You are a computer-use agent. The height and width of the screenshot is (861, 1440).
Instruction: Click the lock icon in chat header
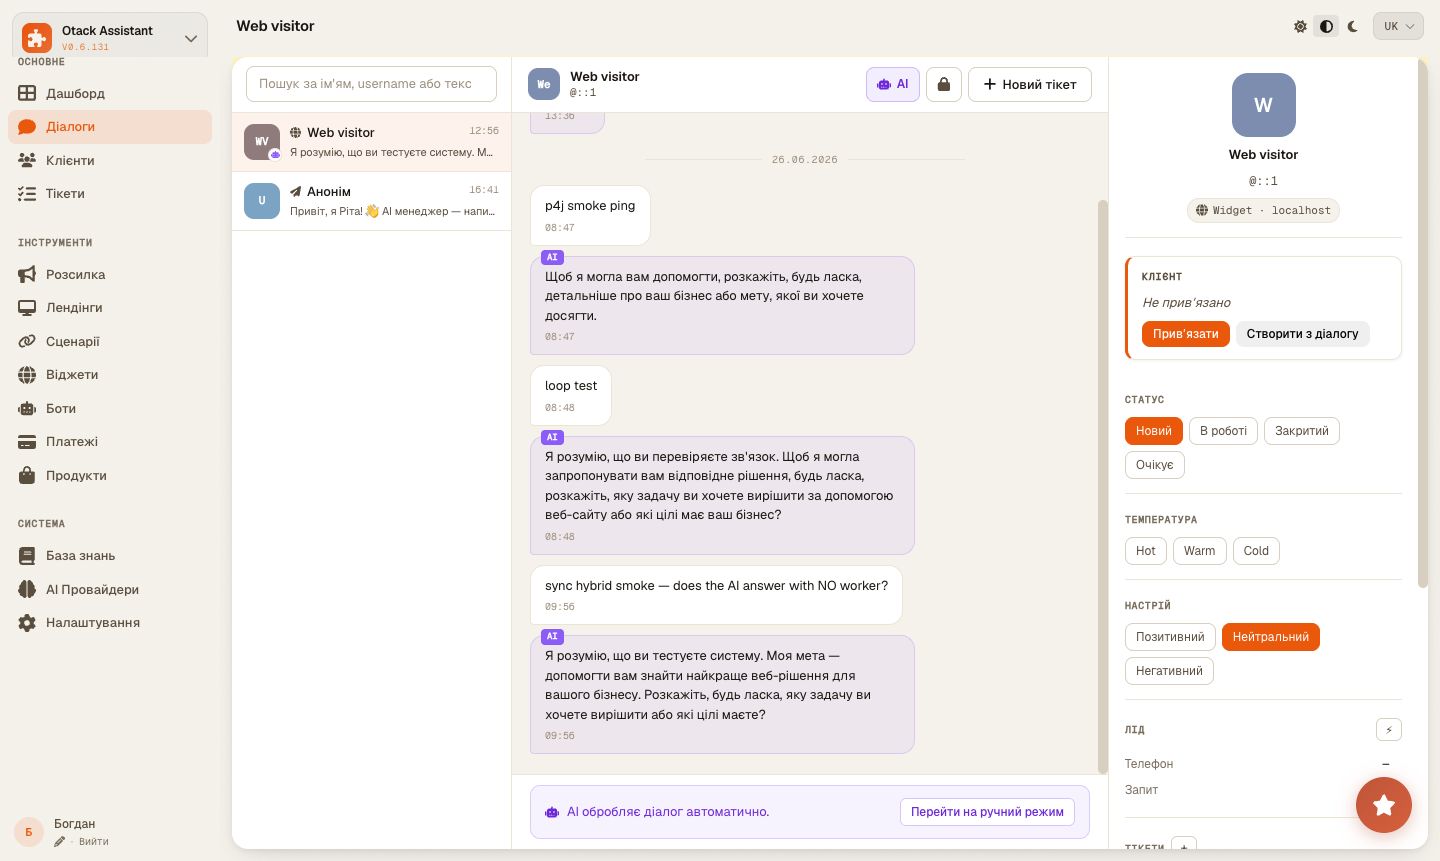(x=943, y=84)
